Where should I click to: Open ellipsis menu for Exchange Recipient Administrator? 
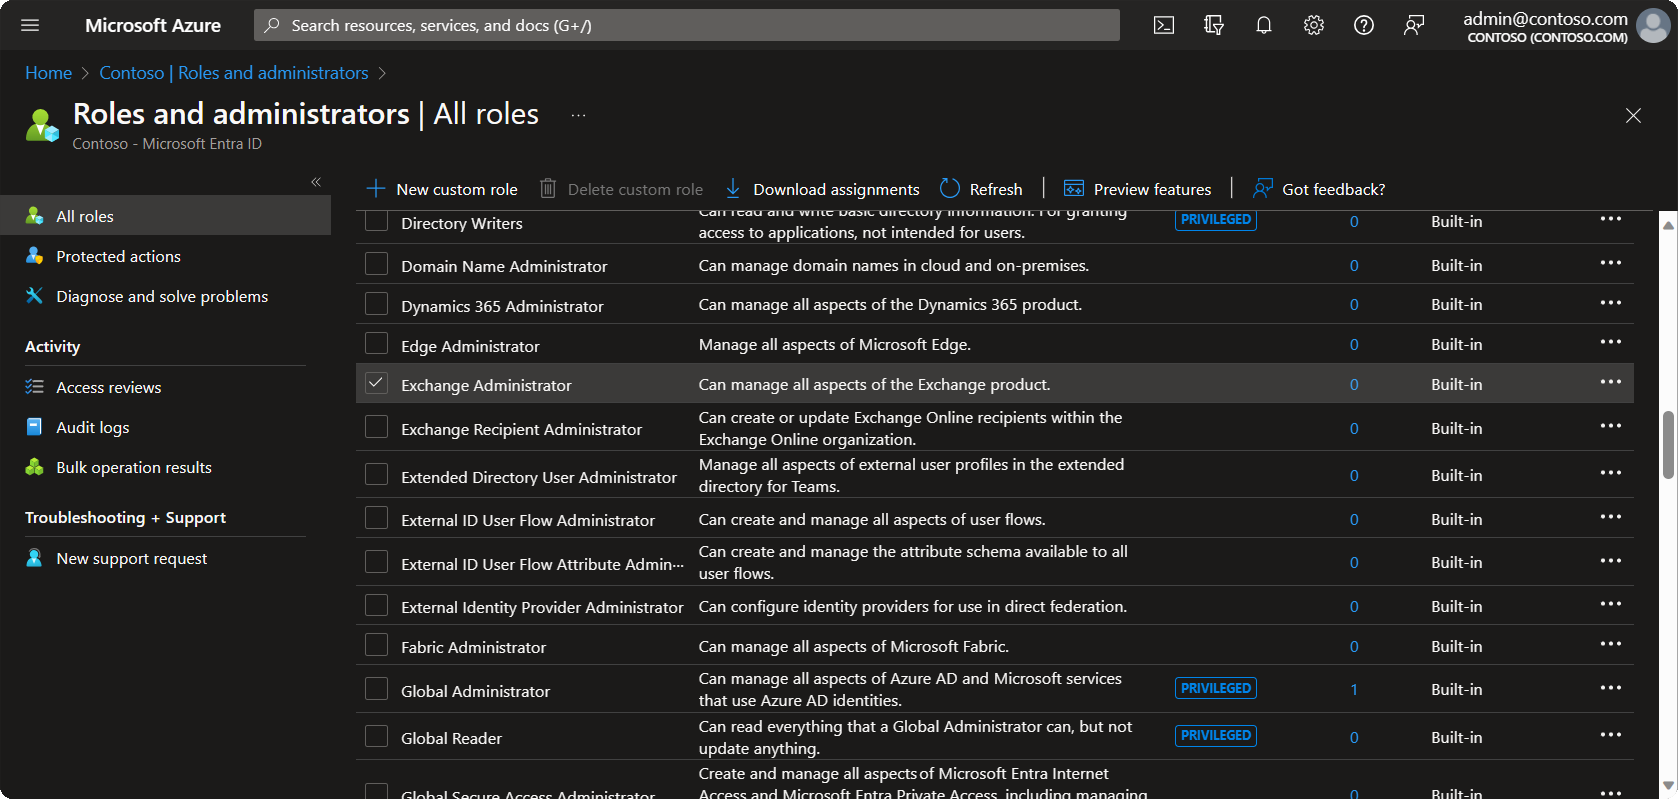[1610, 426]
